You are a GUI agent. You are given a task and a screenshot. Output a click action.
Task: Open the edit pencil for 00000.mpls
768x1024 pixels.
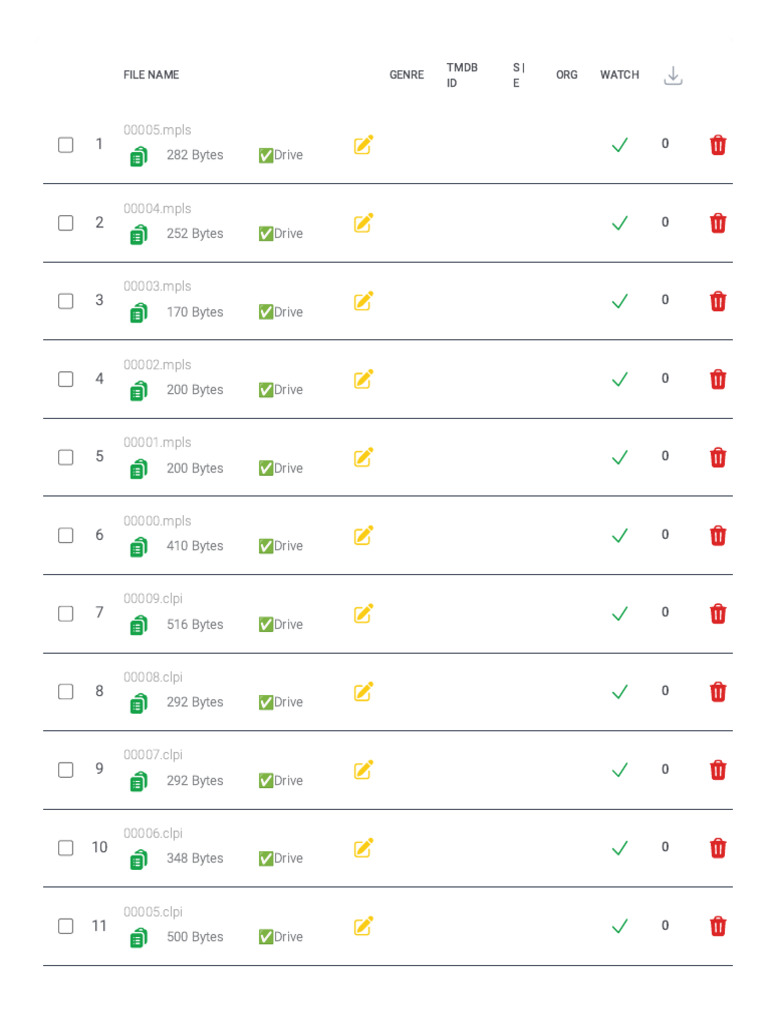[363, 536]
